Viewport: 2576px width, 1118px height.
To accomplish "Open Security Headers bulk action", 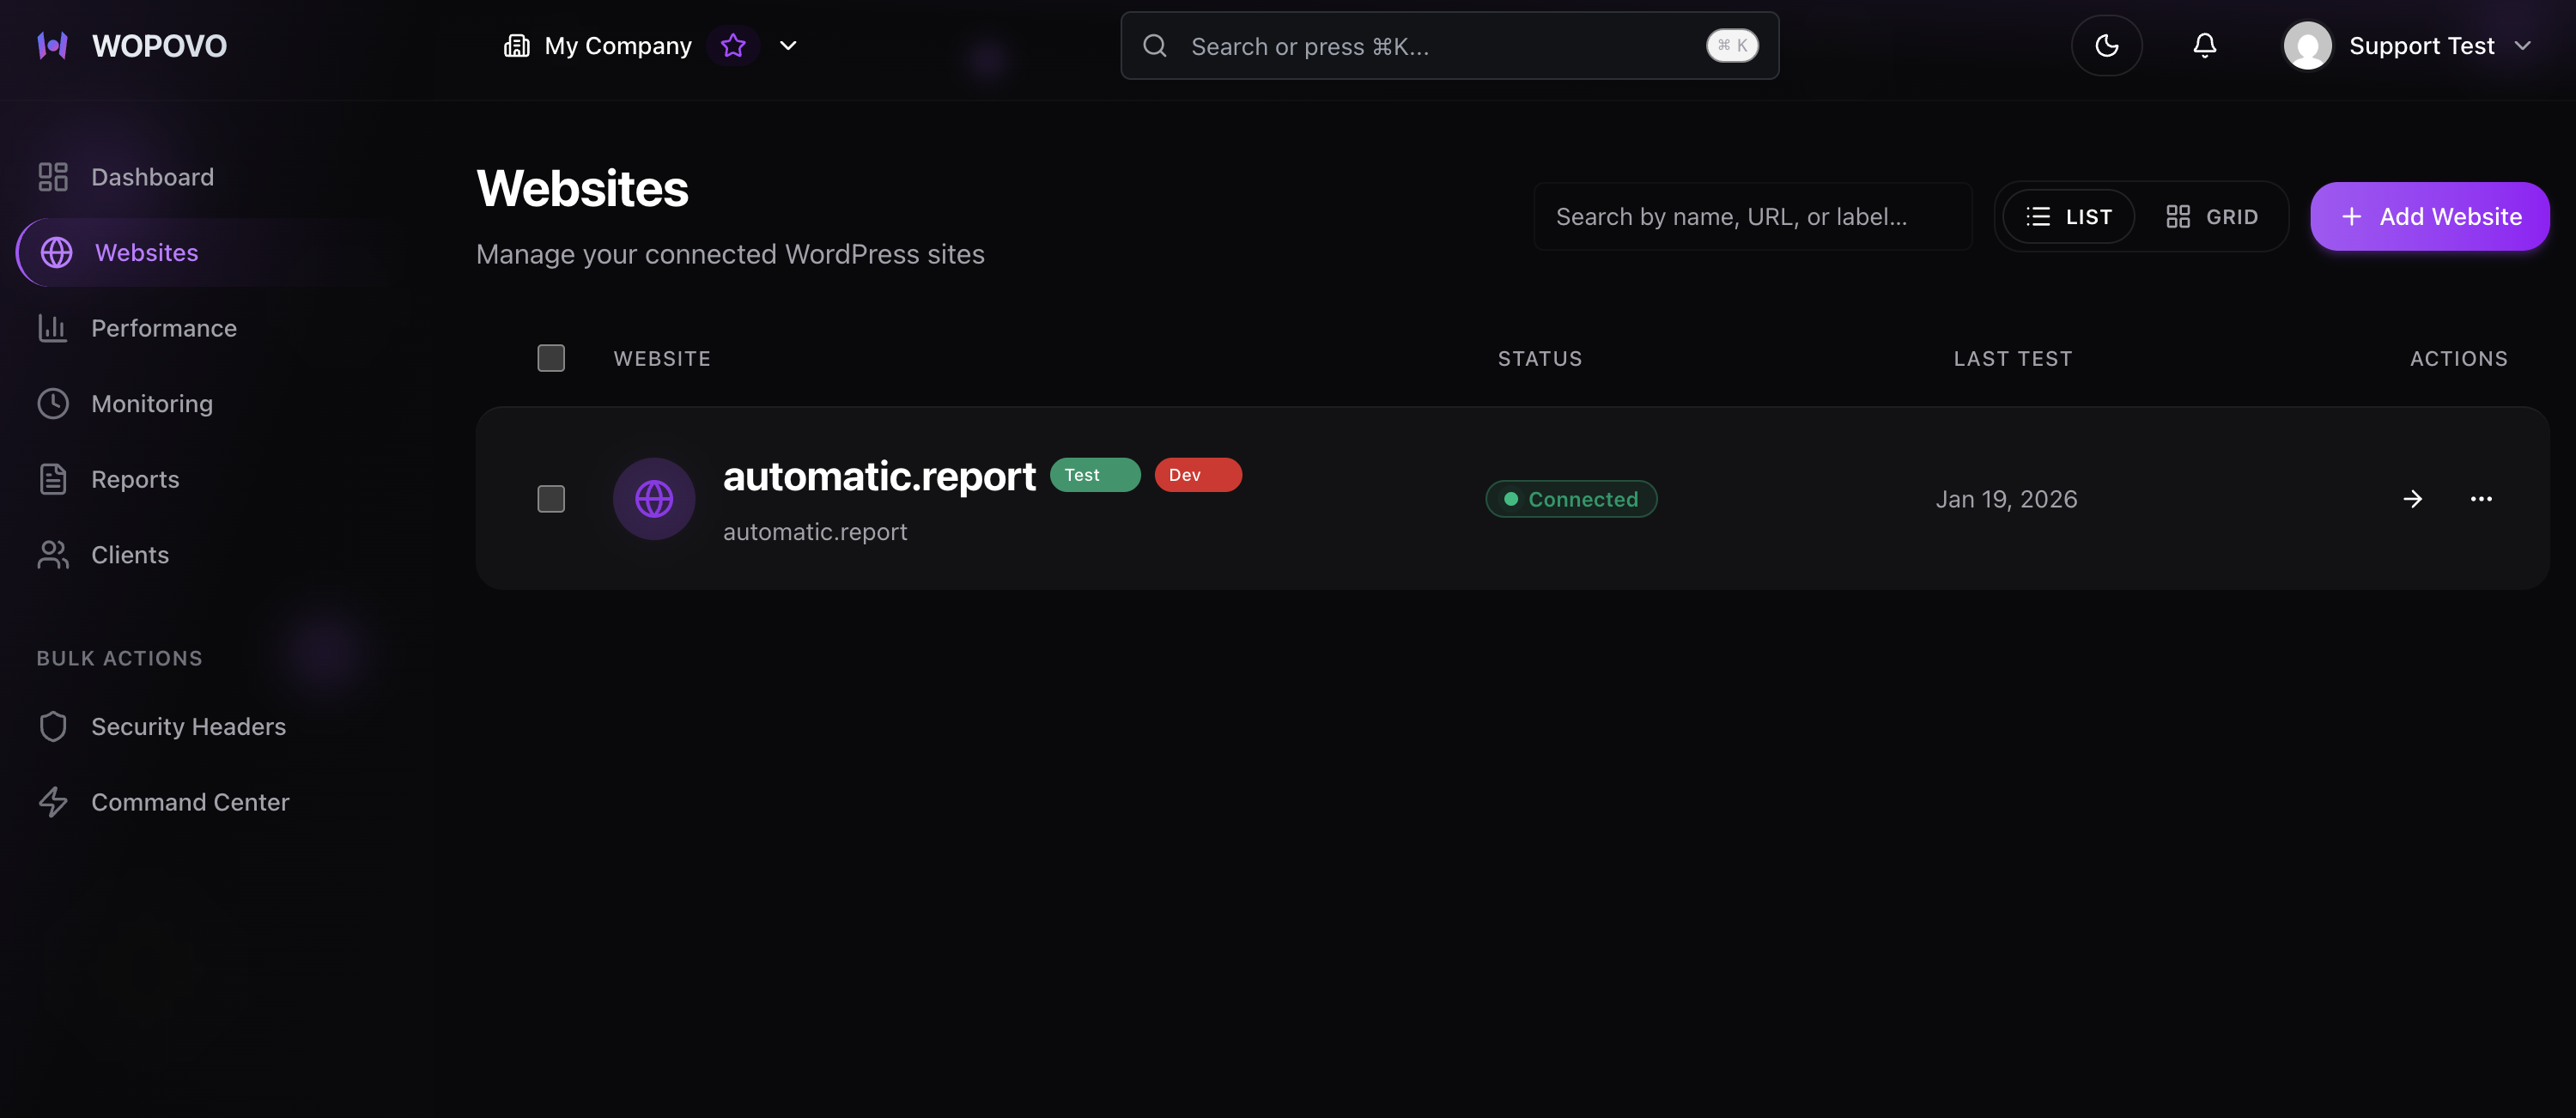I will click(x=188, y=727).
